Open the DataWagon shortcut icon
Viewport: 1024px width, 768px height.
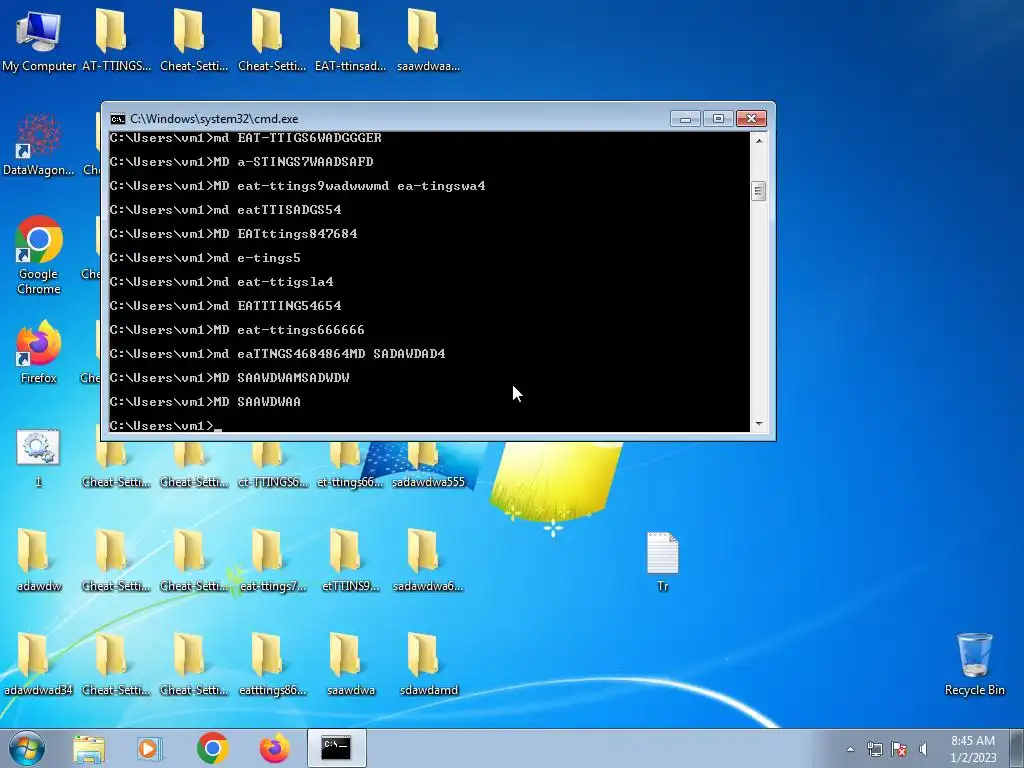pos(39,145)
